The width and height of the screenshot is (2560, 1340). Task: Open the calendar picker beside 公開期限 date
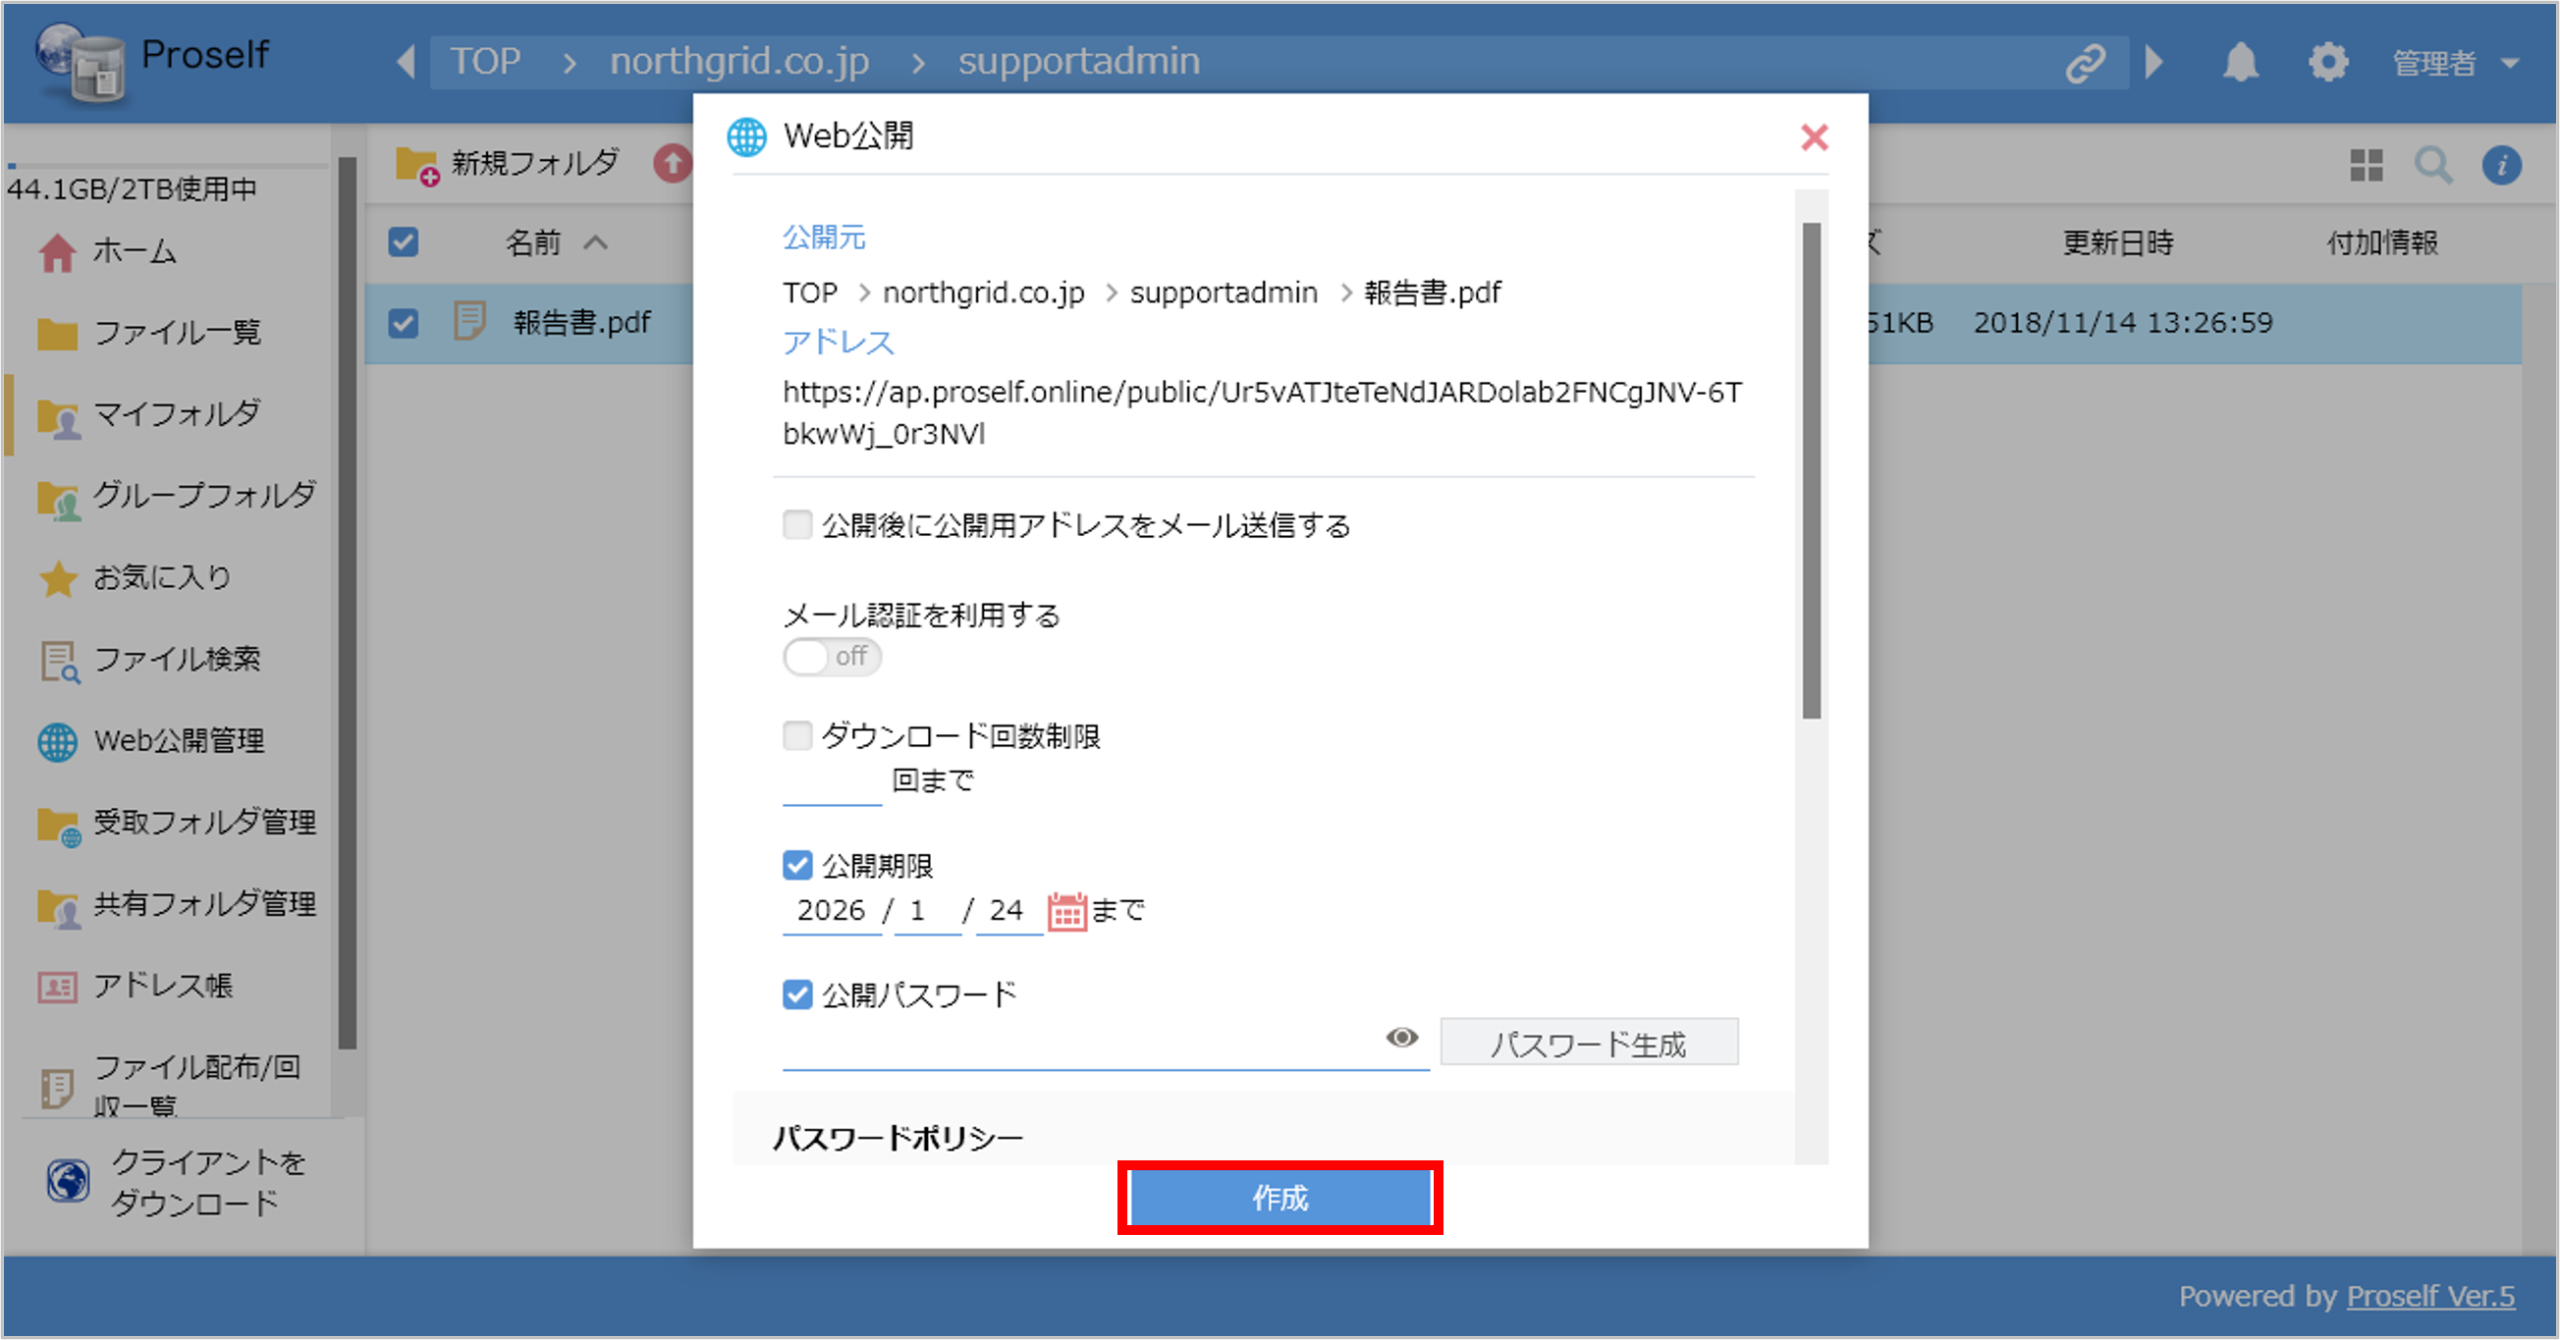point(1066,909)
